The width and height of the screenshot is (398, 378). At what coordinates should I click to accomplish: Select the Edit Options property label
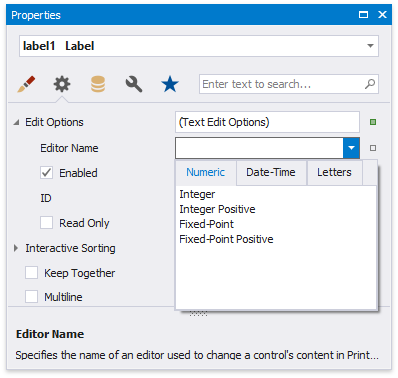pos(54,122)
